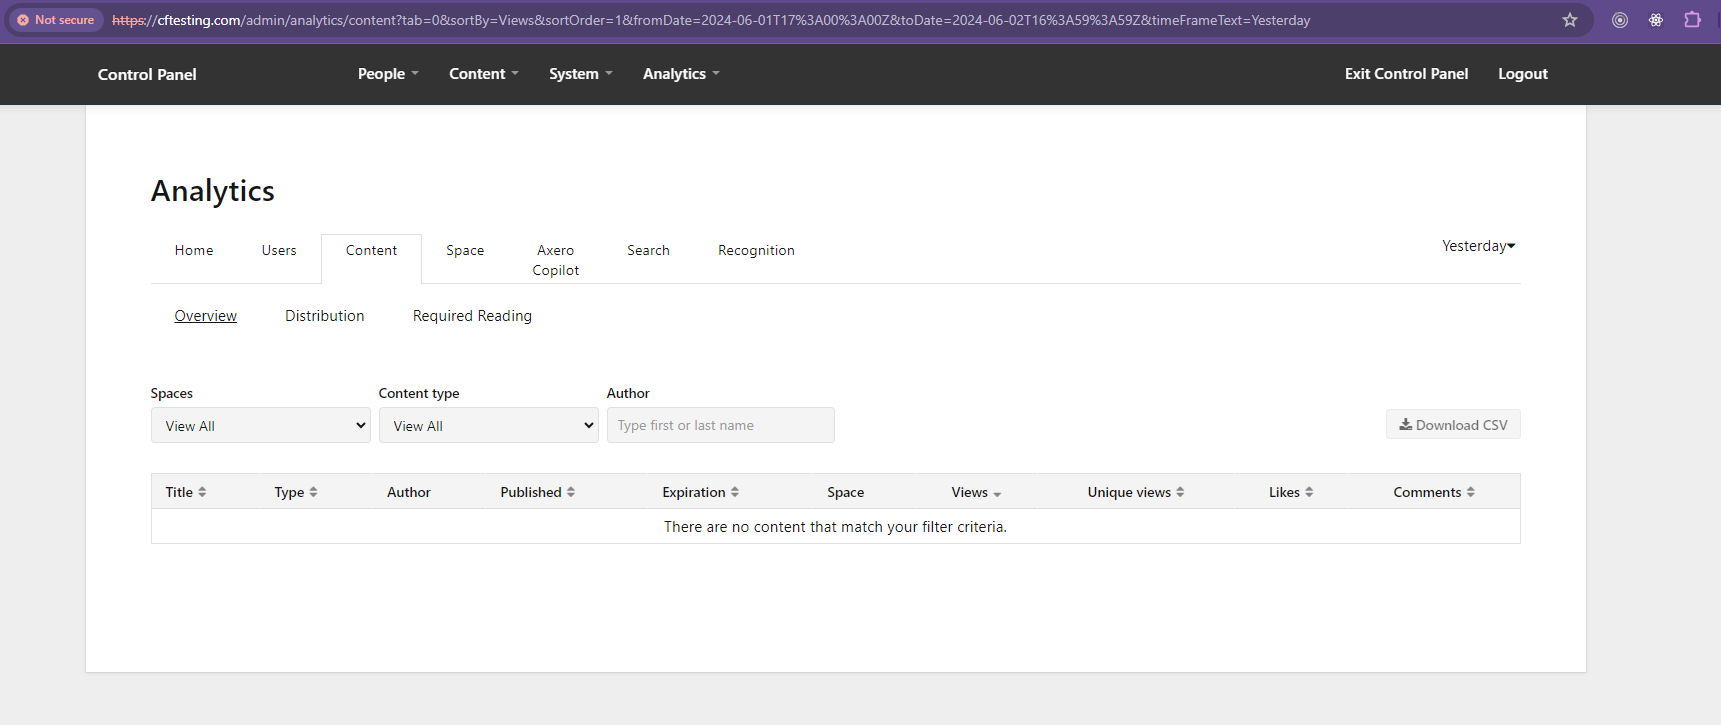Click the Download CSV button
Viewport: 1721px width, 725px height.
tap(1453, 425)
